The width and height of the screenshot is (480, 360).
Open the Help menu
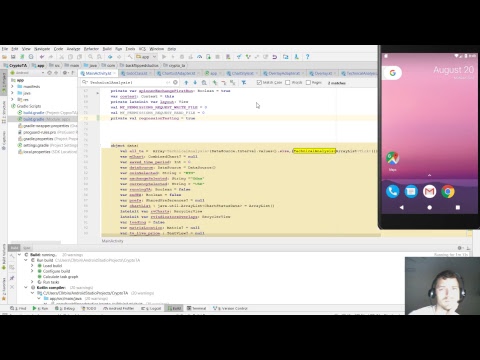172,49
